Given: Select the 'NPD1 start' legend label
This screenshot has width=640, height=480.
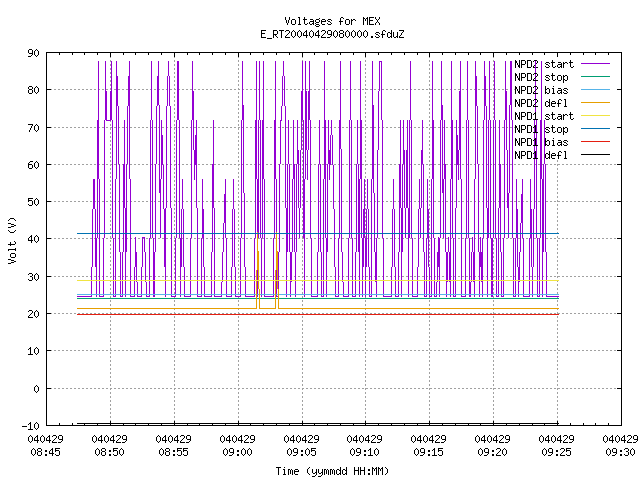Looking at the screenshot, I should [544, 116].
